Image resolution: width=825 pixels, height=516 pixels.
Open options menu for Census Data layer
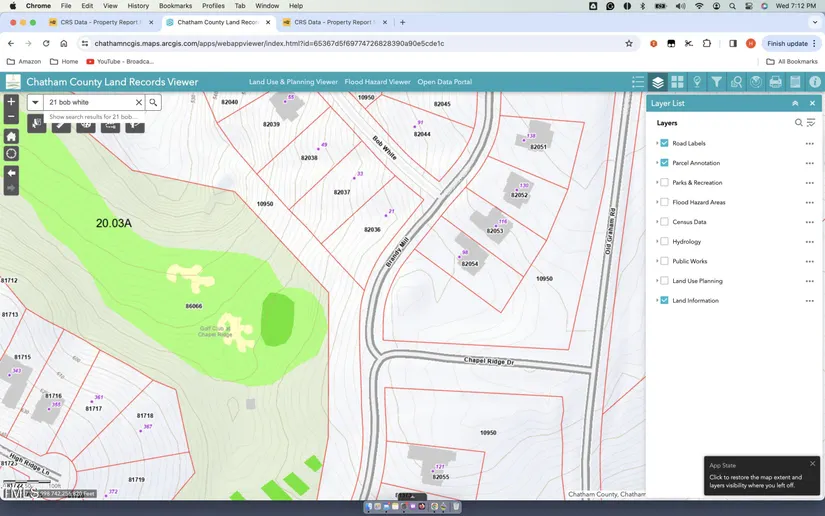coord(809,222)
